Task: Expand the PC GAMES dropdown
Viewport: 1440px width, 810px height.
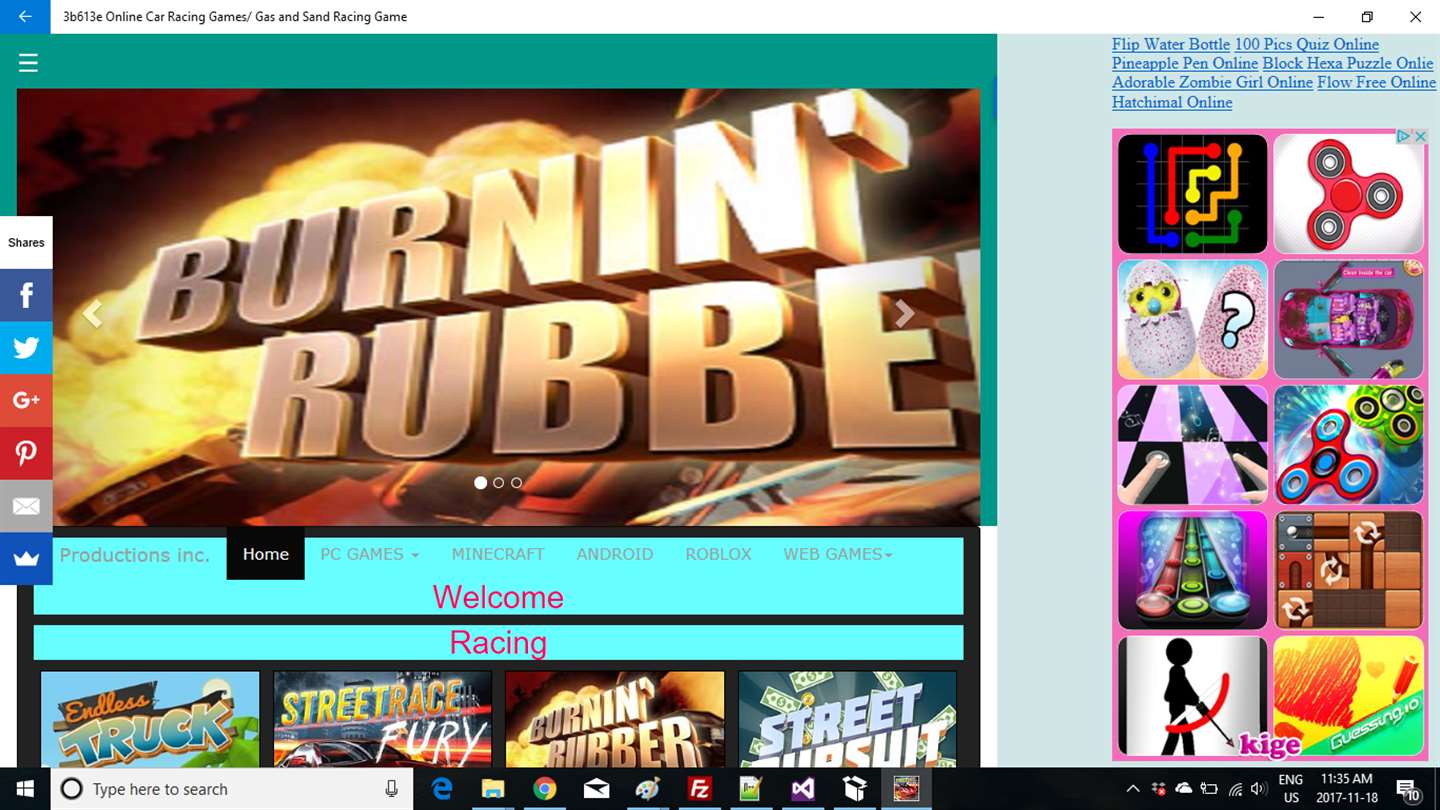Action: click(369, 554)
